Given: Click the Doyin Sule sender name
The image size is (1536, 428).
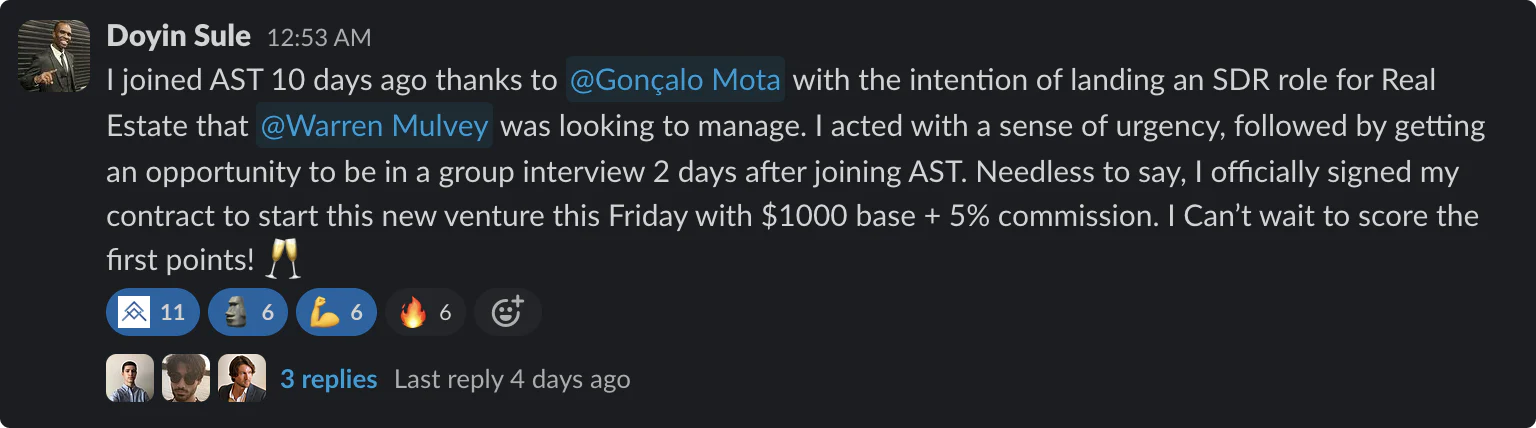Looking at the screenshot, I should pyautogui.click(x=178, y=38).
